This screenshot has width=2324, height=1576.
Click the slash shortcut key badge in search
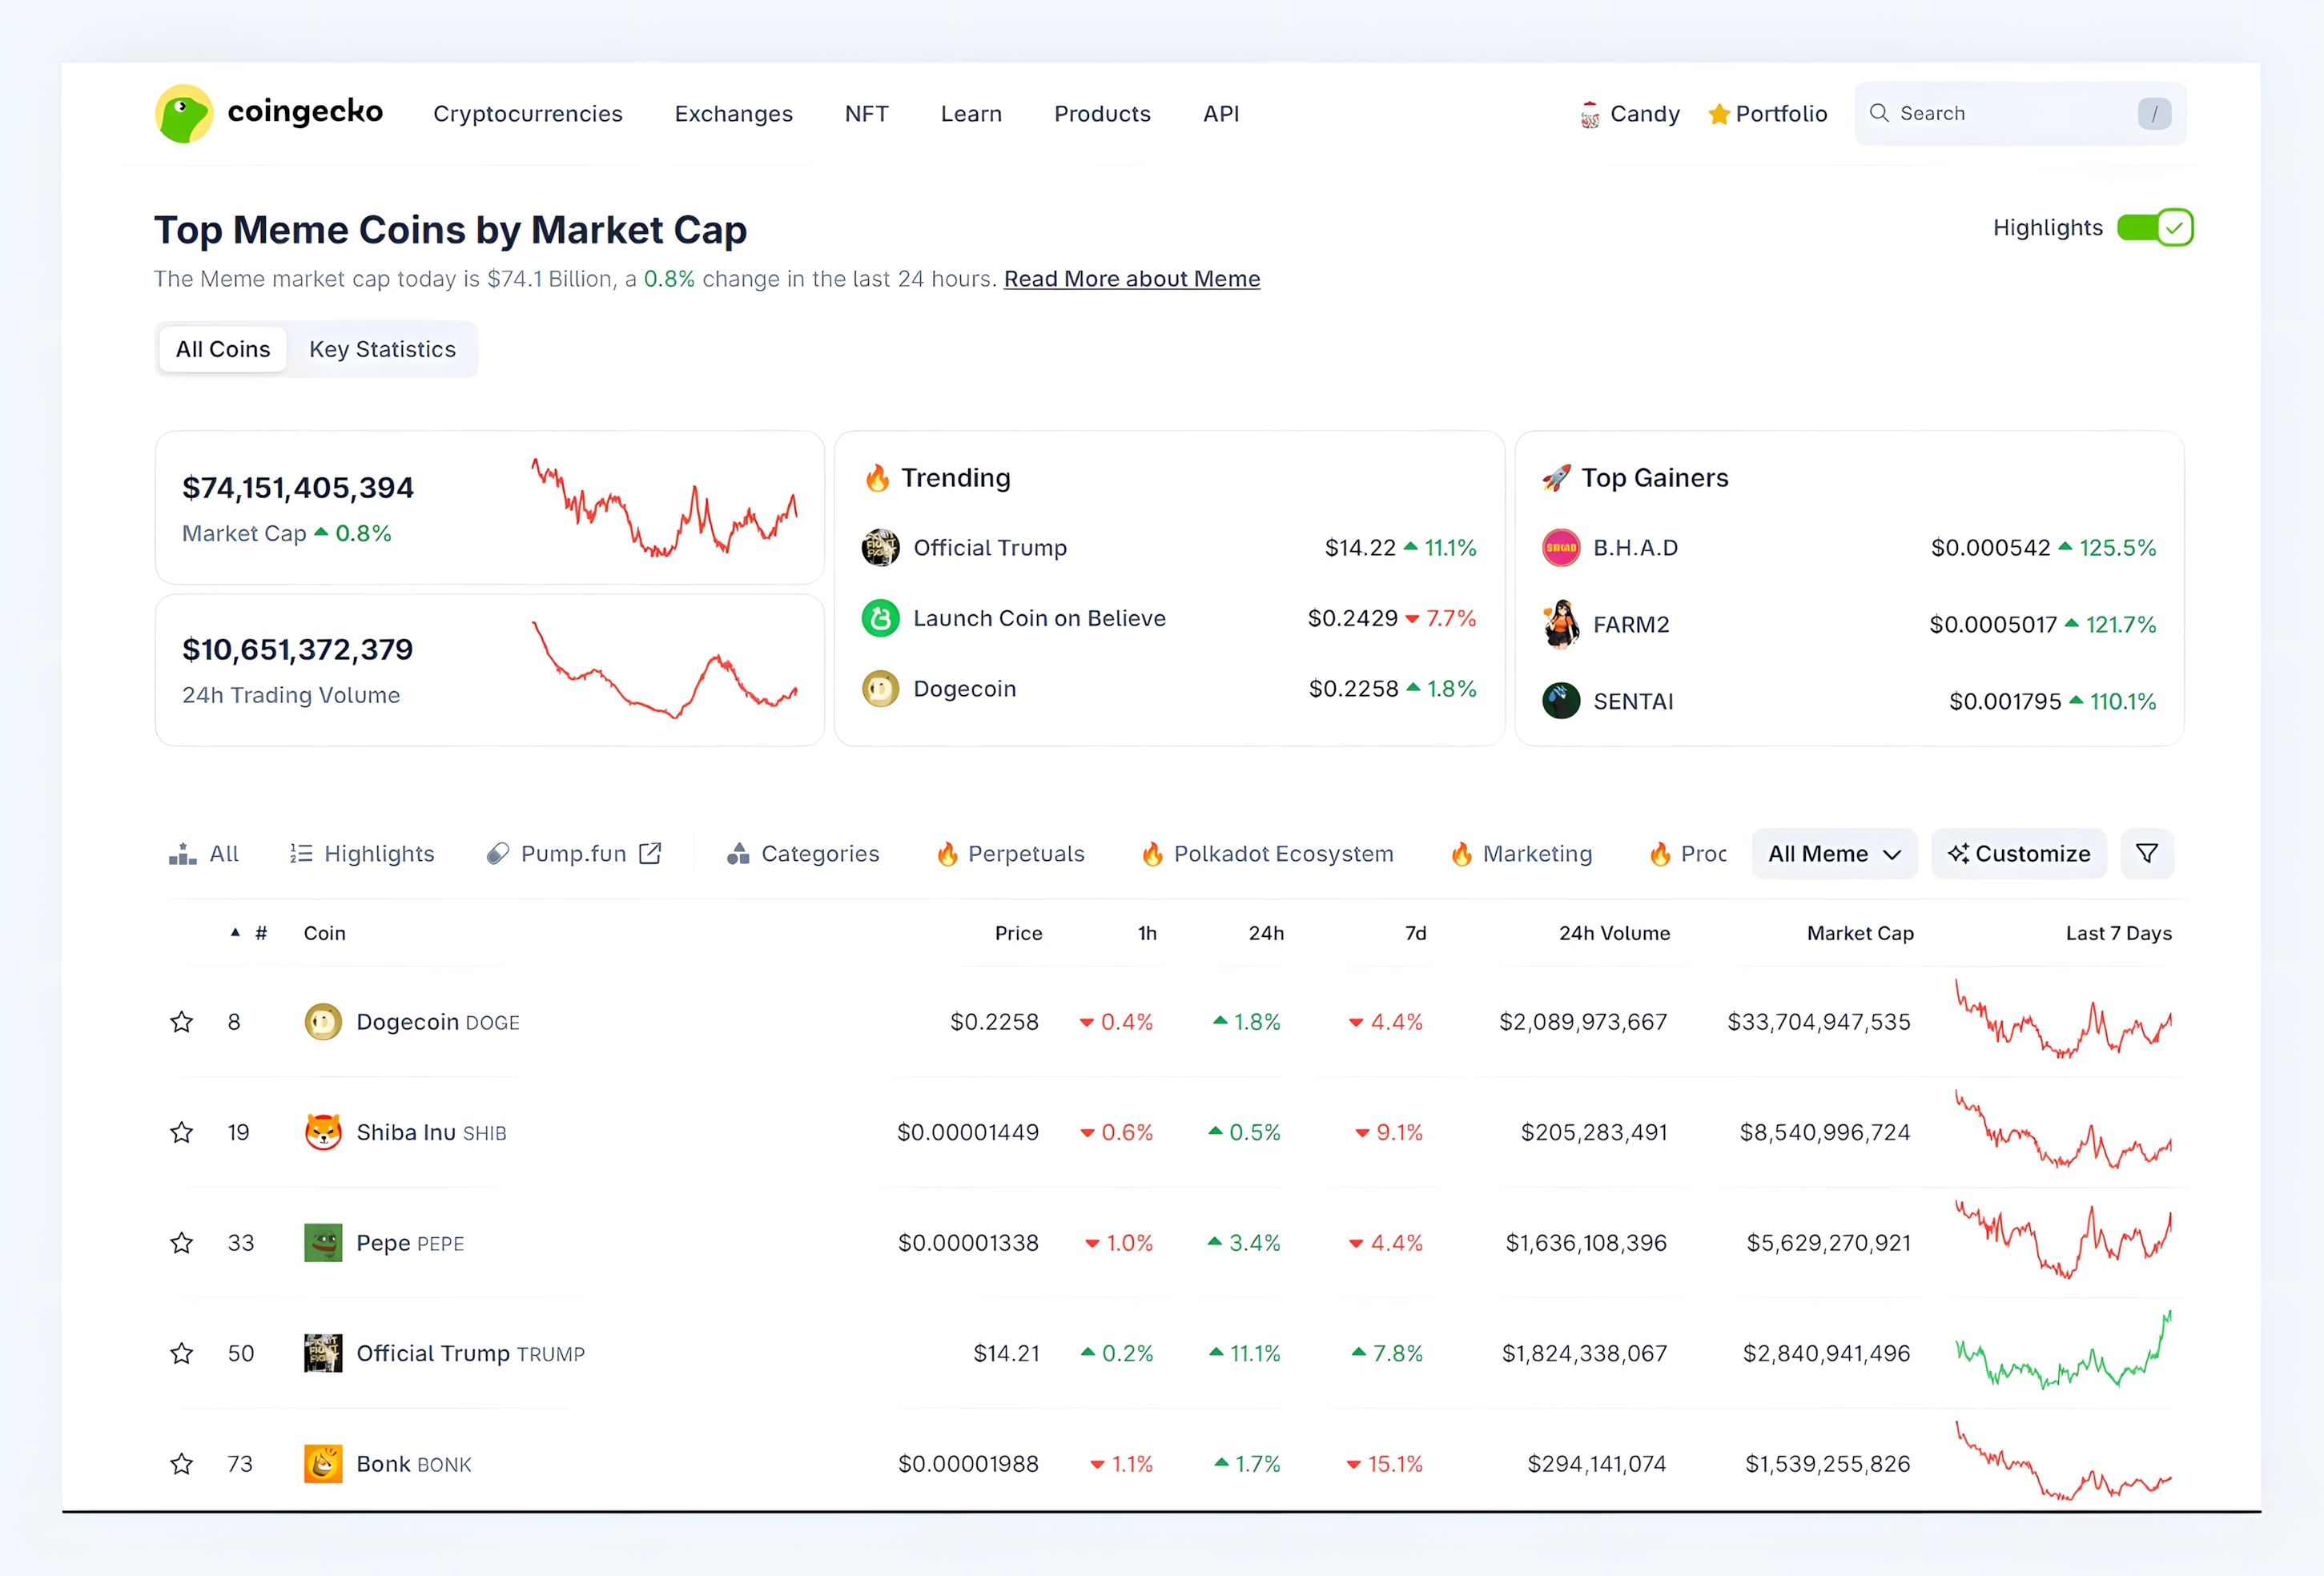tap(2154, 114)
